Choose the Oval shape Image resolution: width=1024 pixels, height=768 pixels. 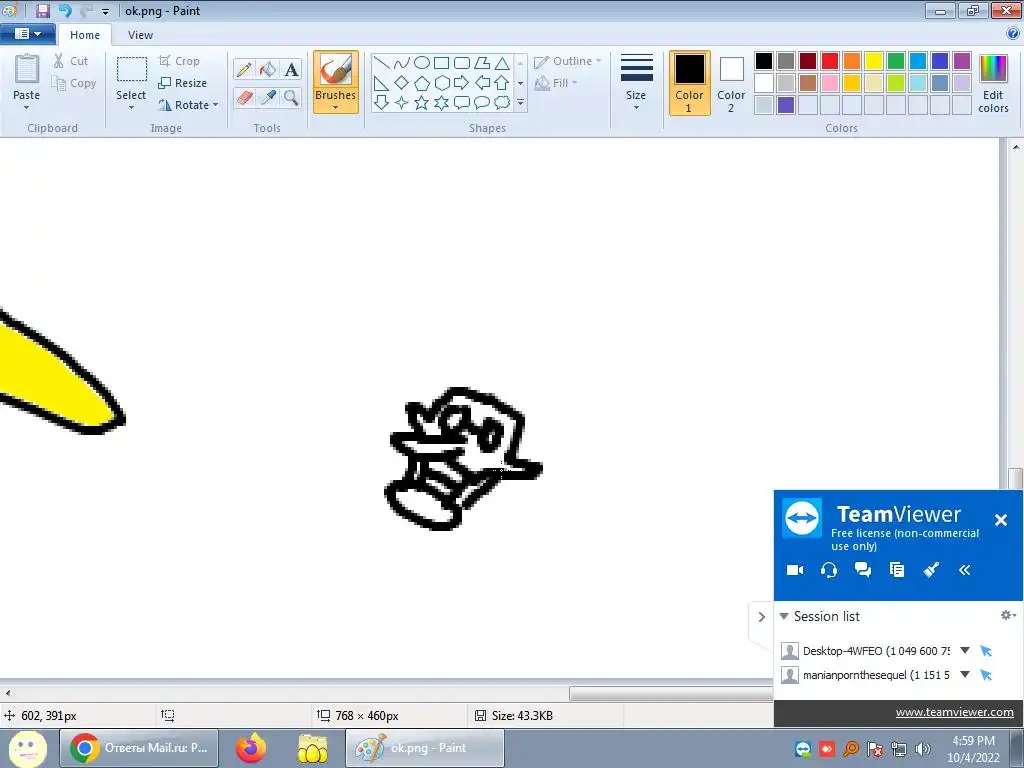click(422, 63)
